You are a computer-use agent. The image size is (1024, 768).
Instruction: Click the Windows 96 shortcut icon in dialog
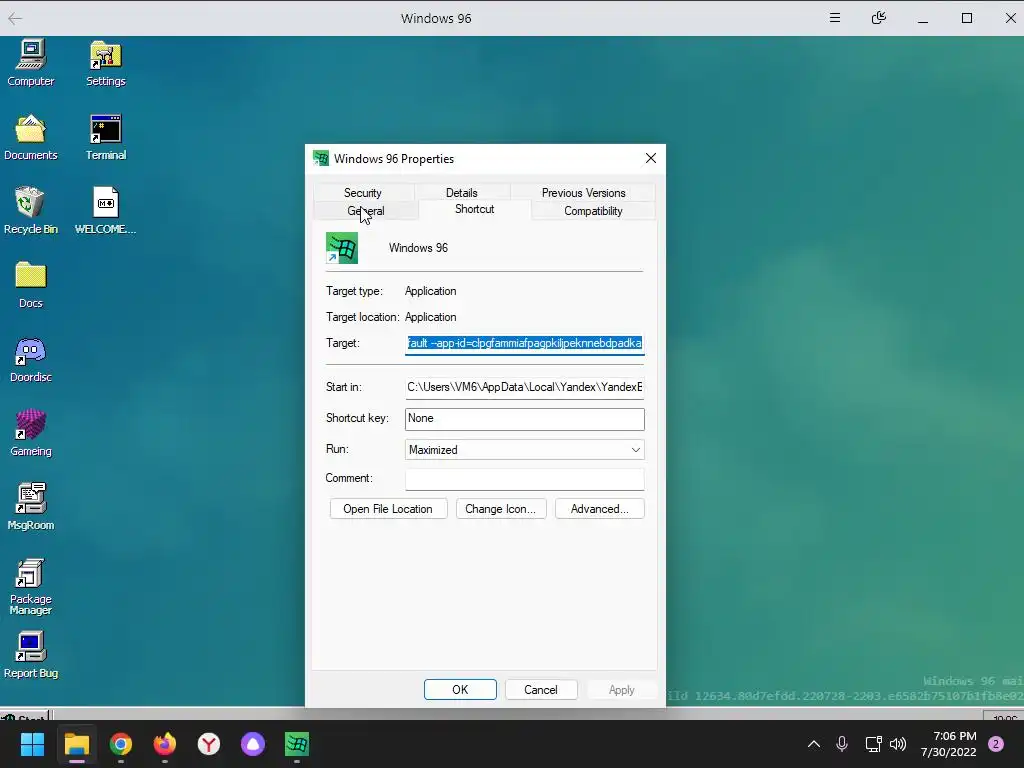click(x=342, y=248)
